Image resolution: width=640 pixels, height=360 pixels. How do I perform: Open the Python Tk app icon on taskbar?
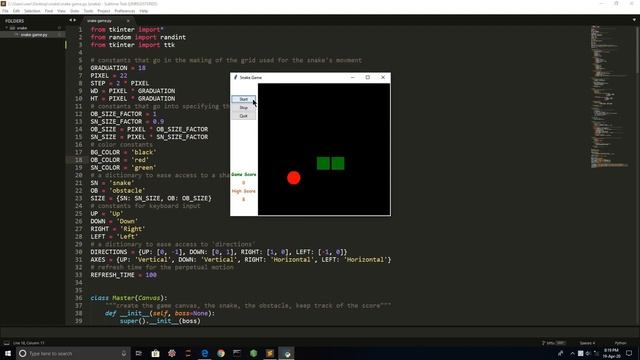287,353
